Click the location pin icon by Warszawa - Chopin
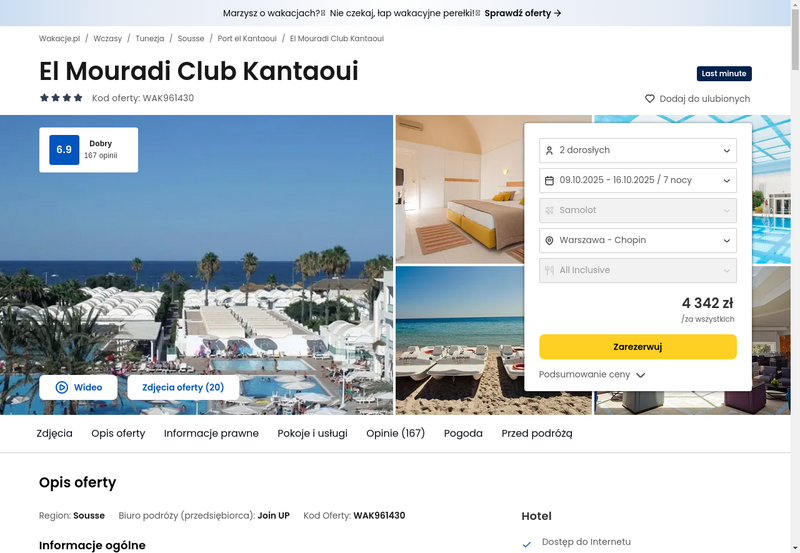800x553 pixels. (549, 240)
